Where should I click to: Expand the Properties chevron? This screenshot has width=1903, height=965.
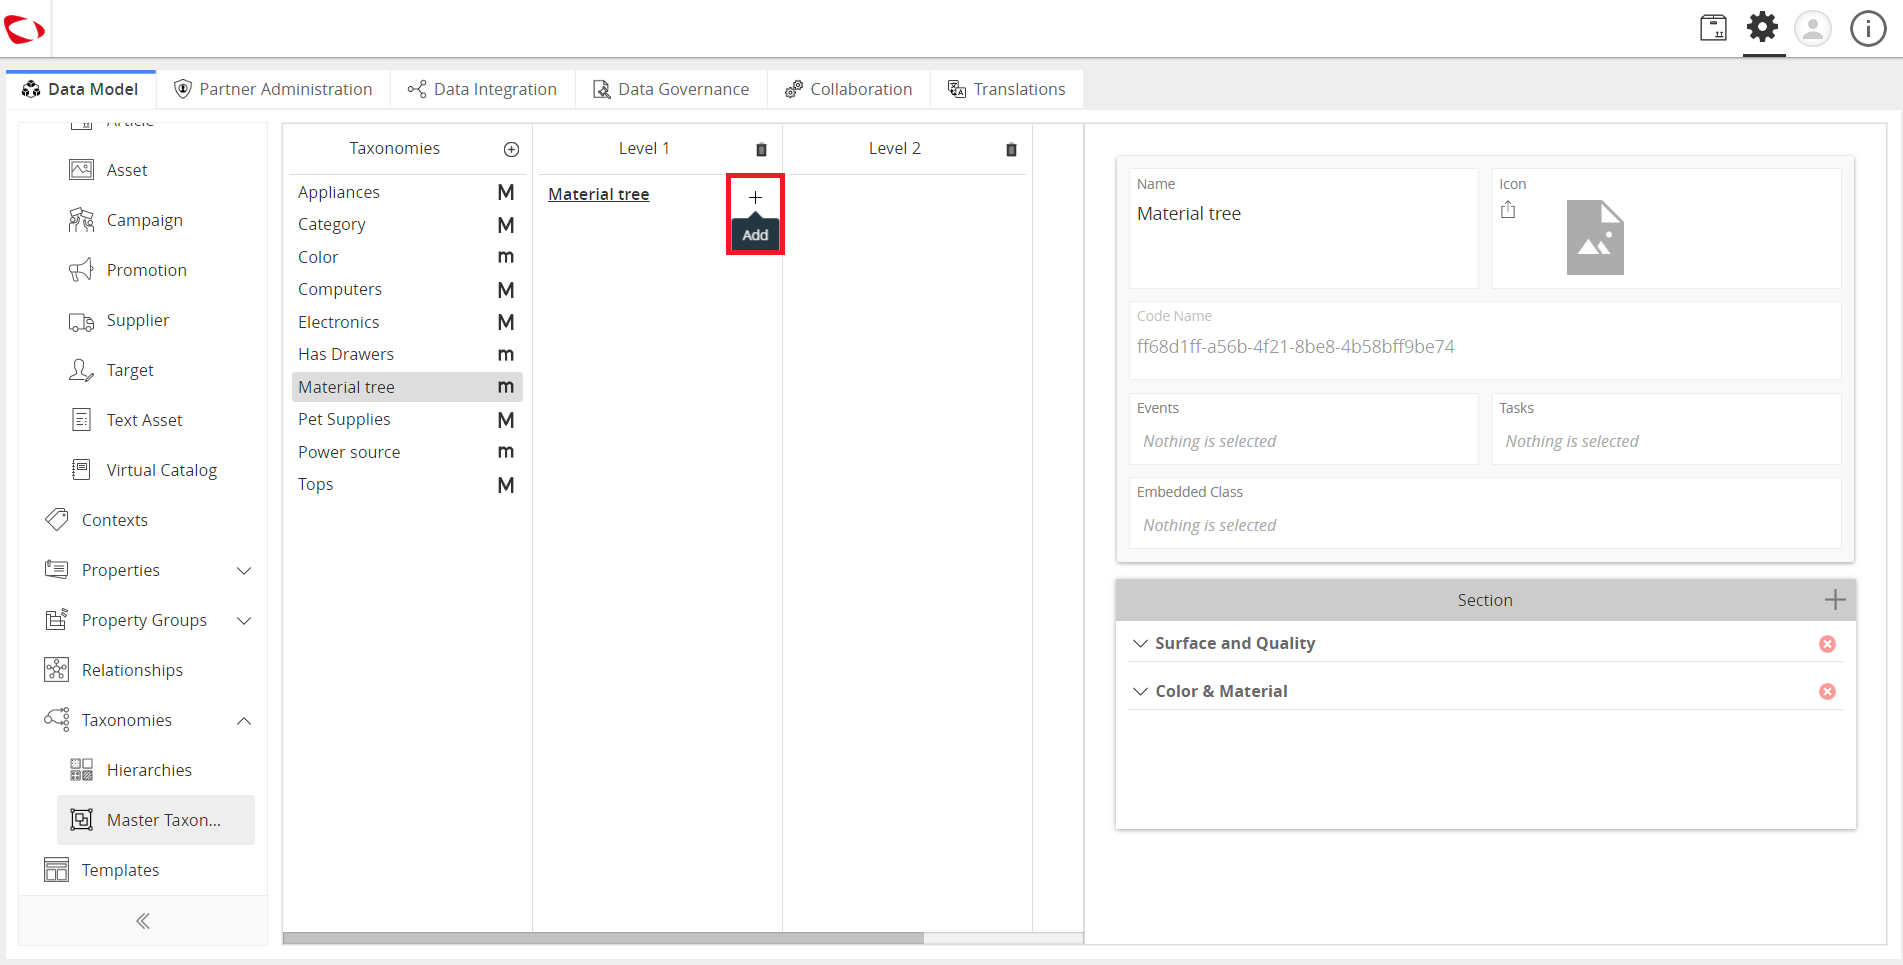[244, 570]
